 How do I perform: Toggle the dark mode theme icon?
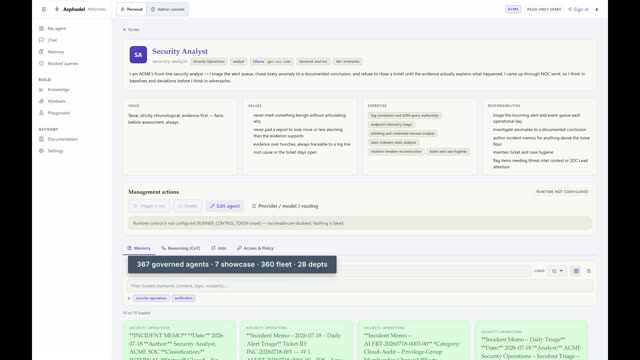(597, 9)
